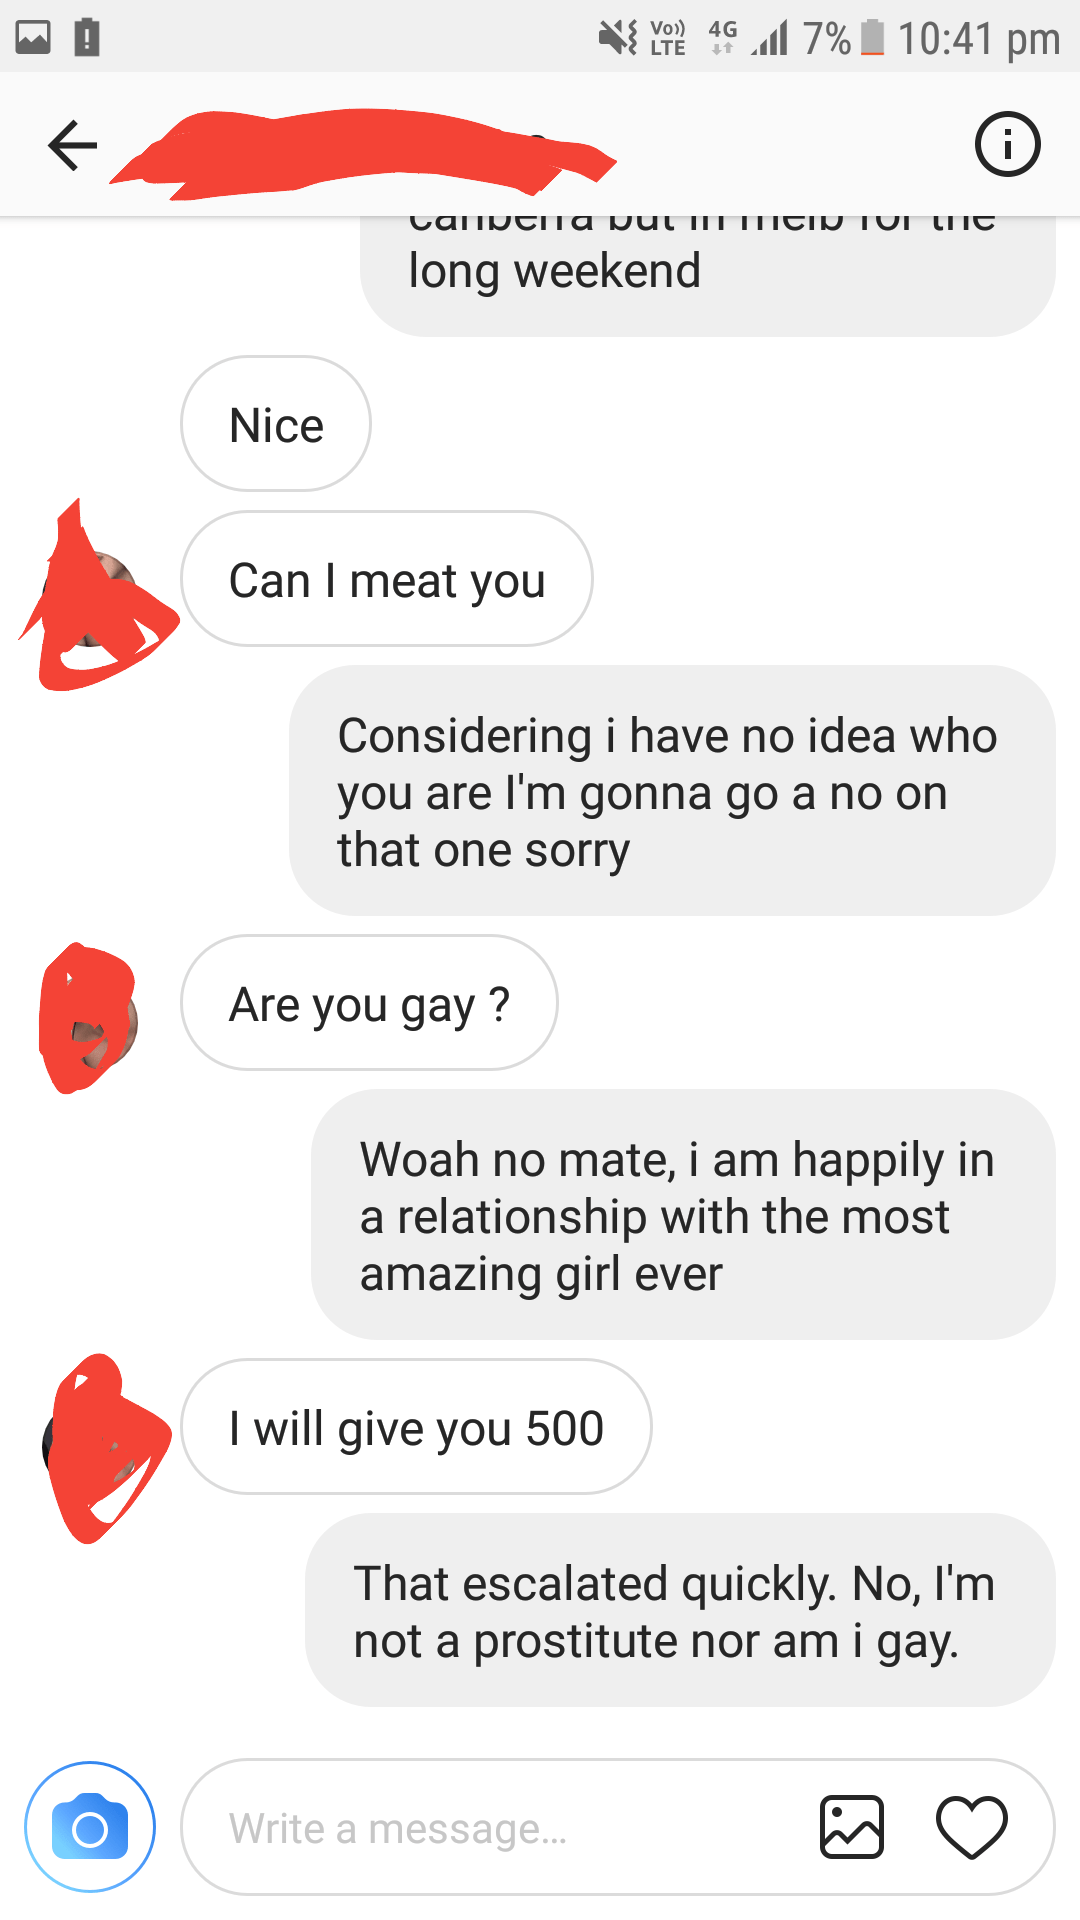Tap the muted sound status icon
1080x1920 pixels.
coord(618,38)
